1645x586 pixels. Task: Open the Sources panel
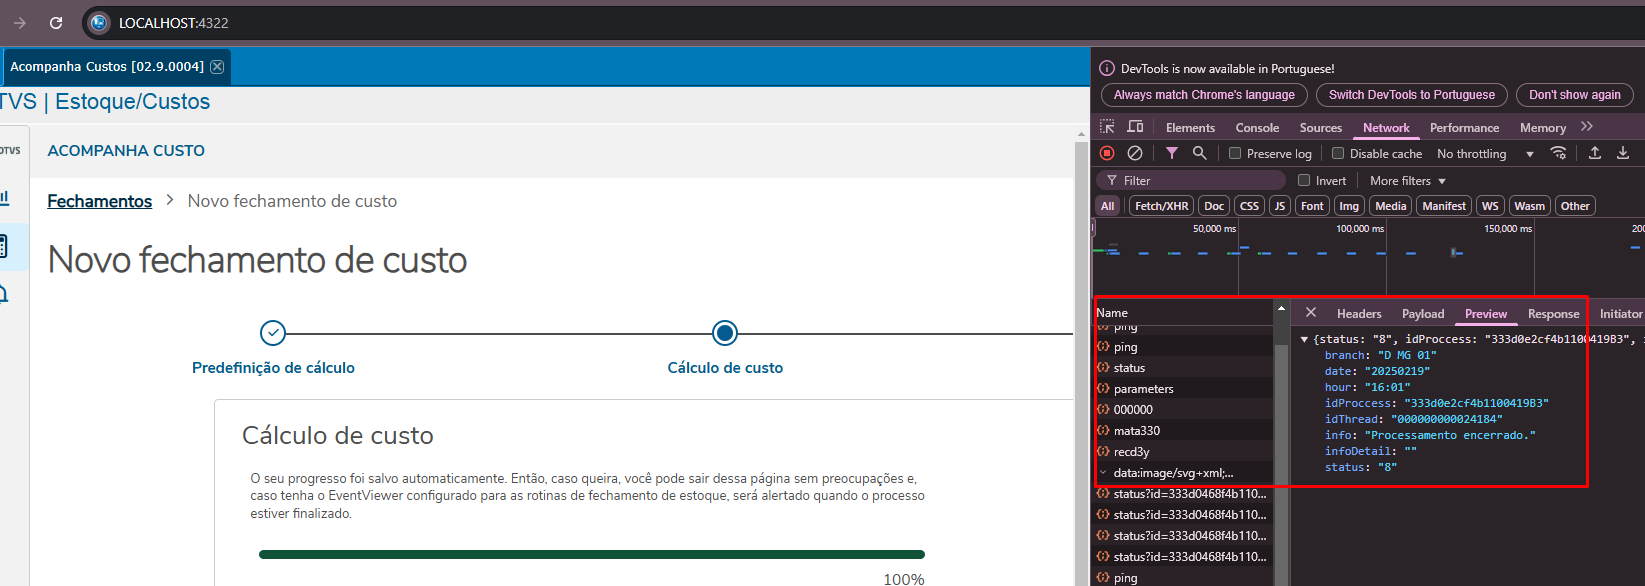pos(1320,127)
